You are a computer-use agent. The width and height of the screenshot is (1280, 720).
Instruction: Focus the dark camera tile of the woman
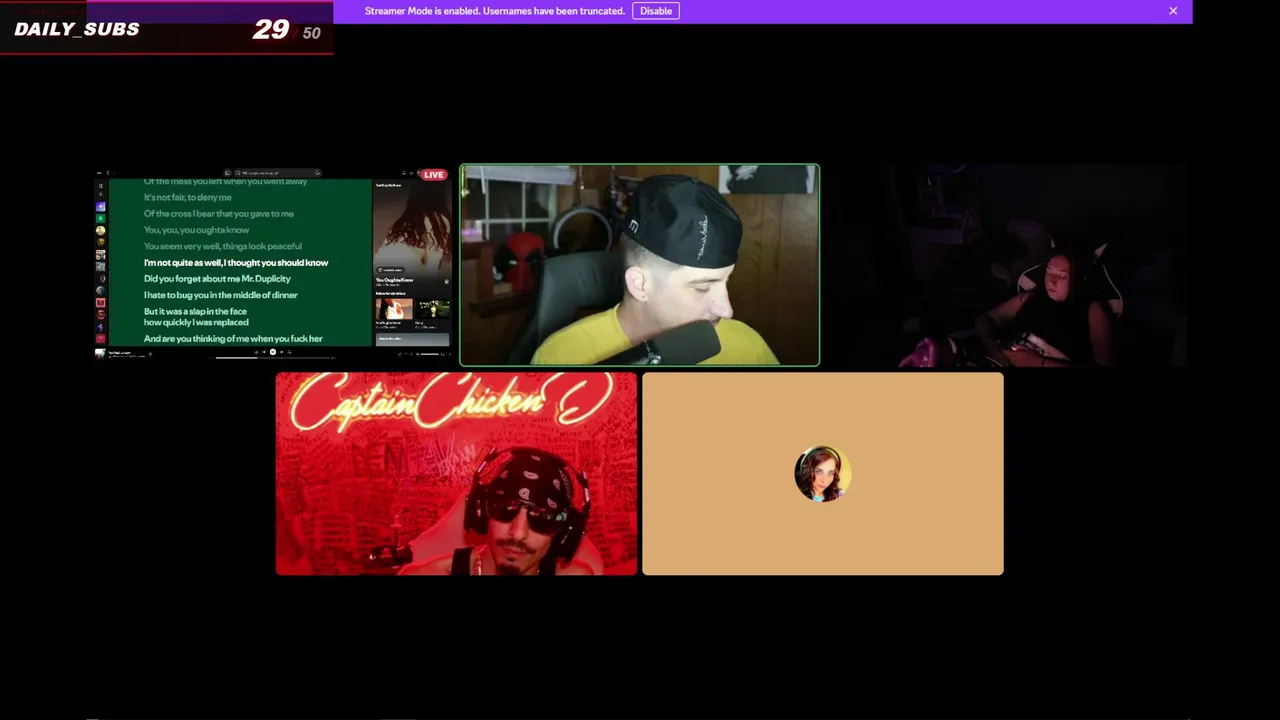[x=1005, y=265]
